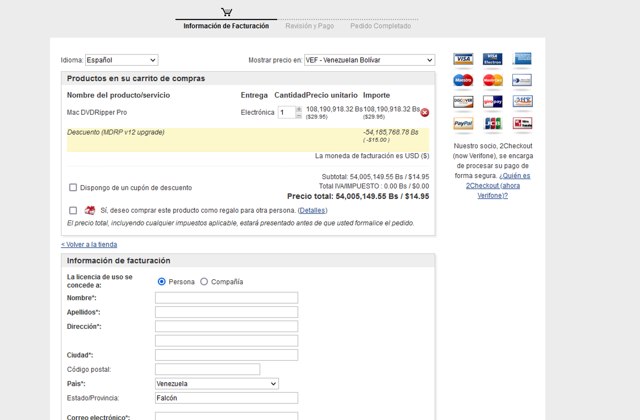Click the MasterCard logo
The image size is (640, 420).
(x=493, y=80)
